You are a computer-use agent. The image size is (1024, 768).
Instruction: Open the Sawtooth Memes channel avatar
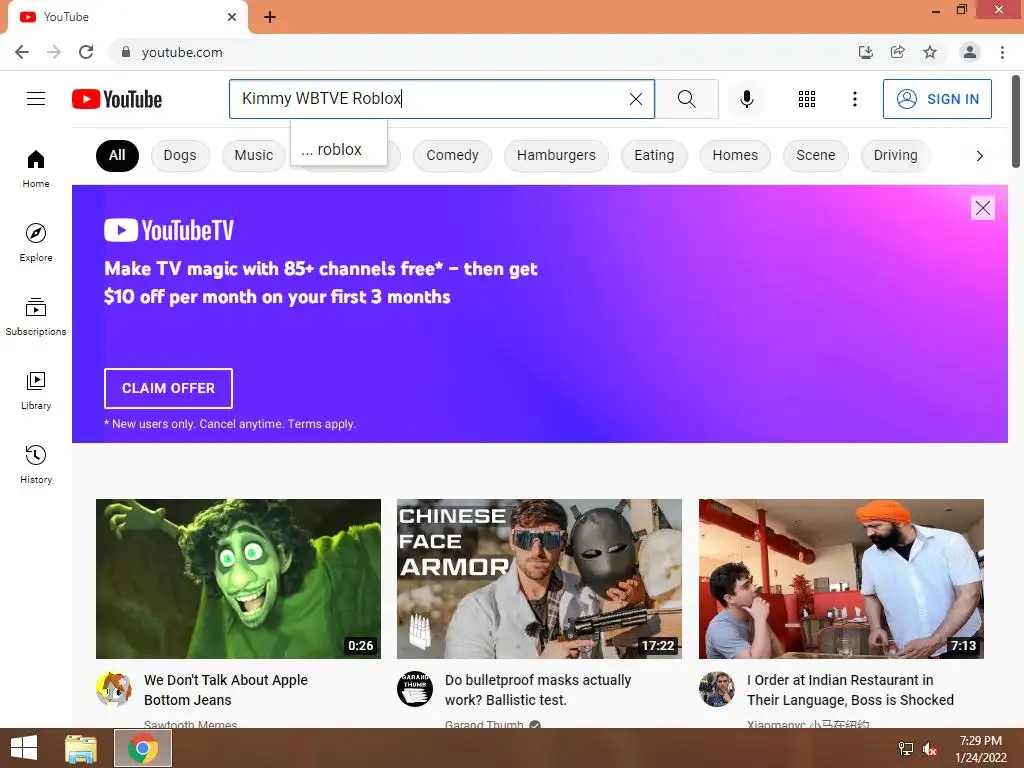[114, 689]
